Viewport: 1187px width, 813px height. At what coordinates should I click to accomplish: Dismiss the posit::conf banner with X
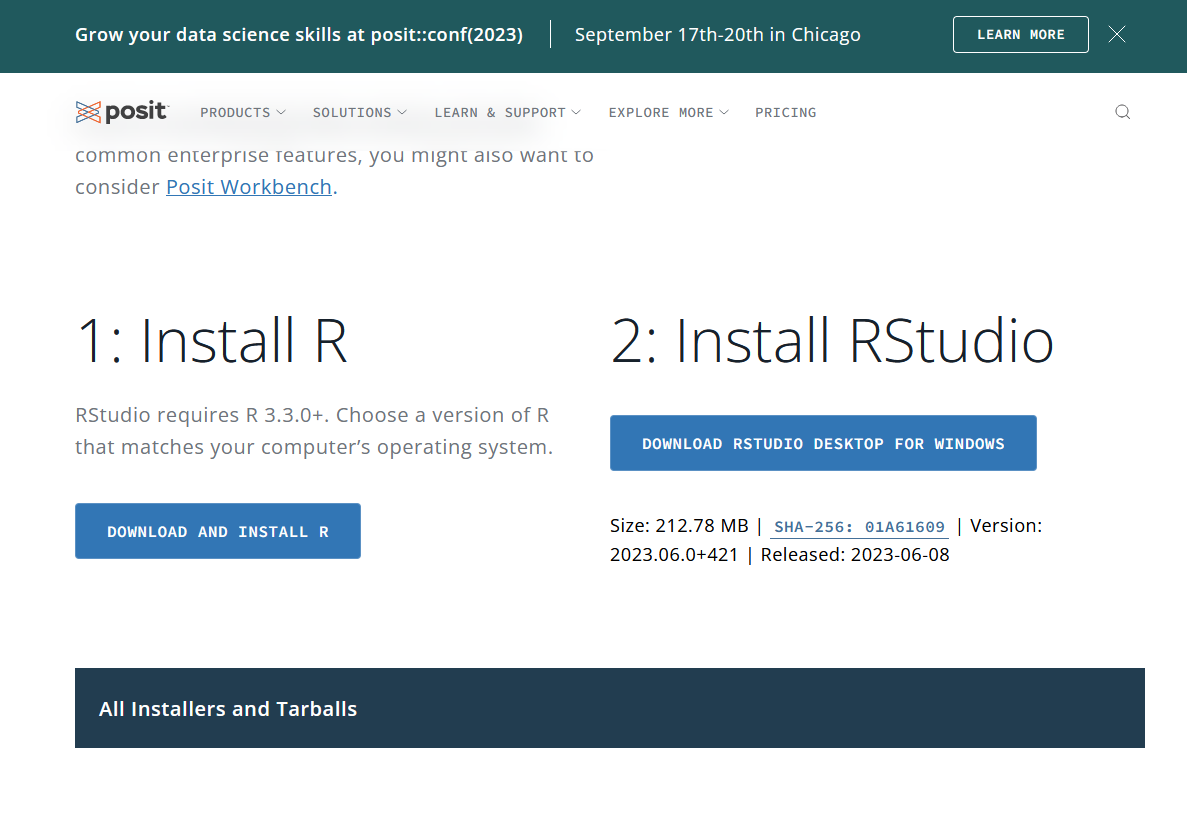click(x=1117, y=34)
